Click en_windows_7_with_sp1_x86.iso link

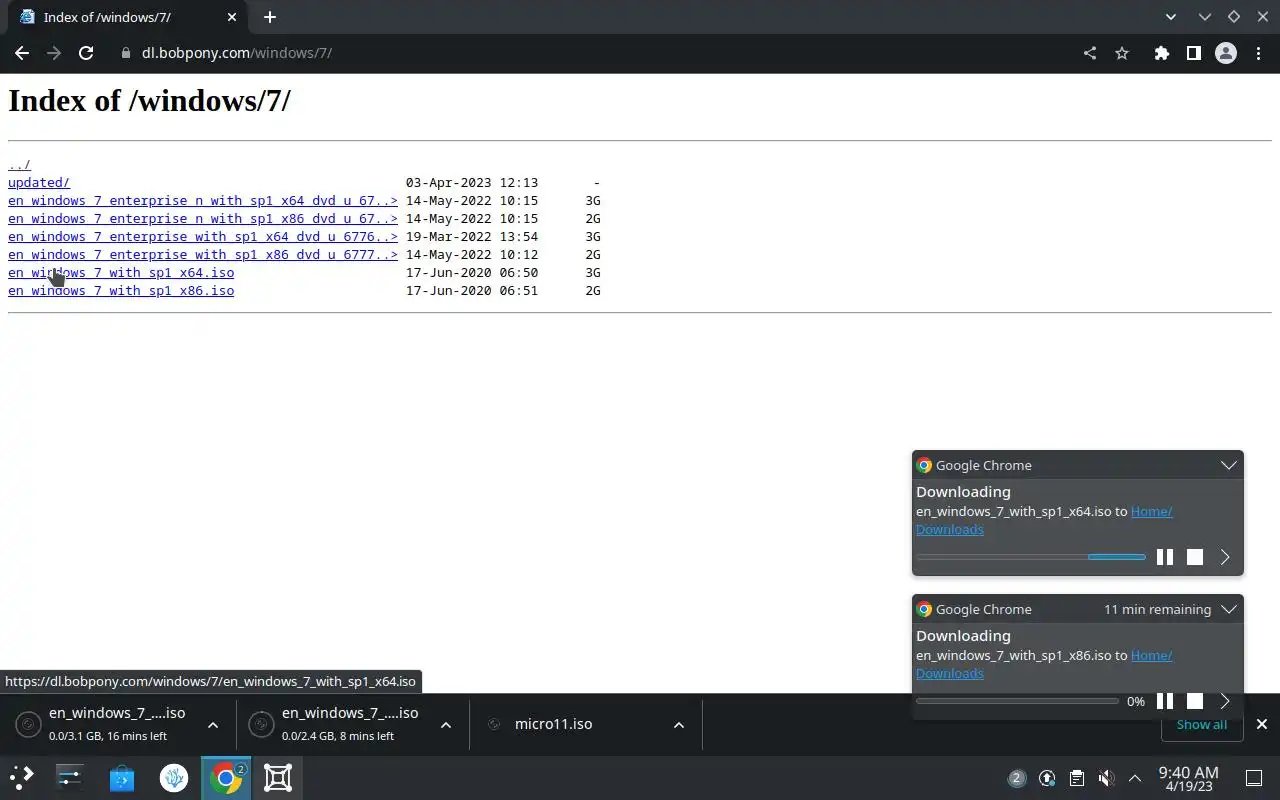121,290
